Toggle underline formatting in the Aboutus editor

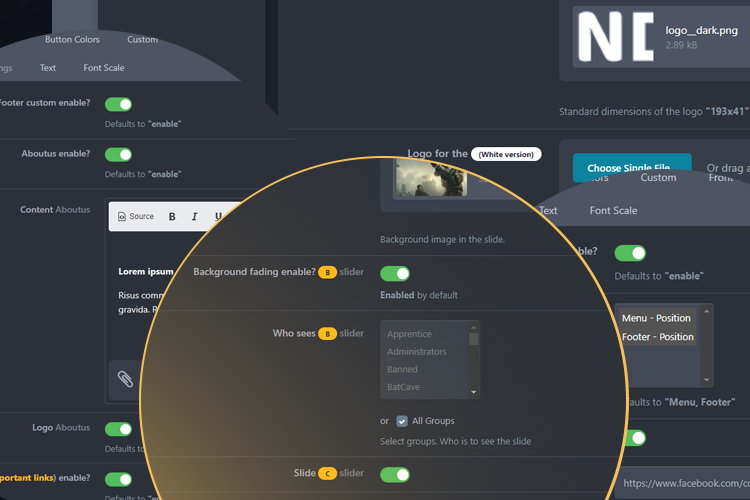coord(218,217)
